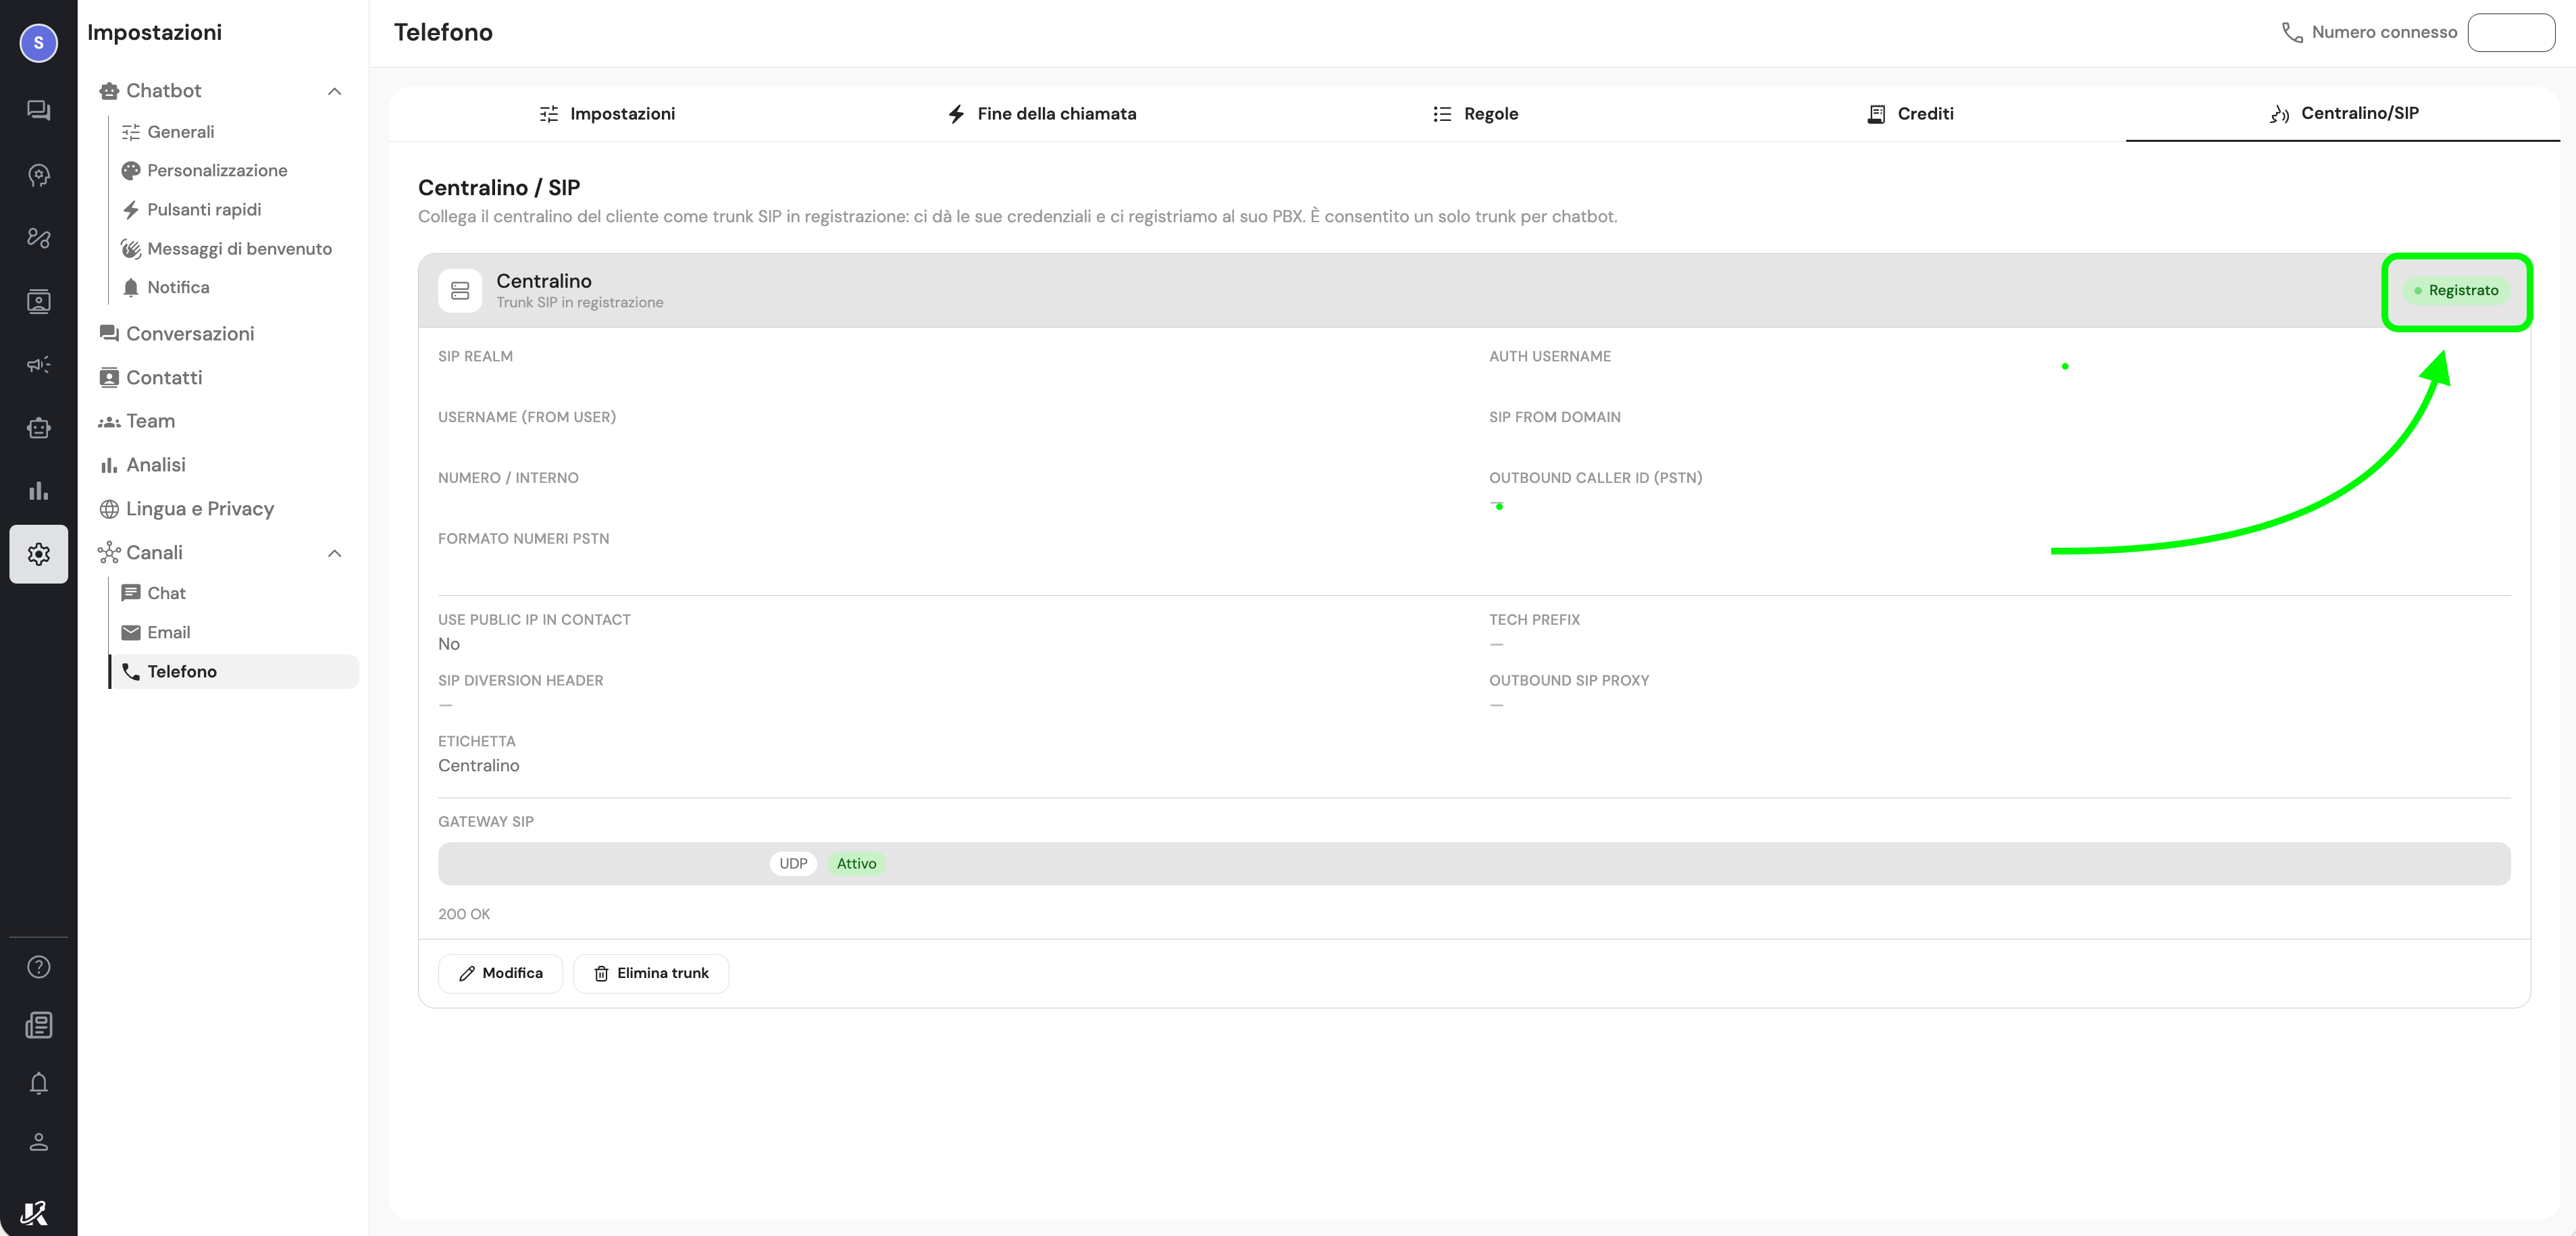2576x1236 pixels.
Task: Open the notifications bell in the dark sidebar
Action: click(x=38, y=1083)
